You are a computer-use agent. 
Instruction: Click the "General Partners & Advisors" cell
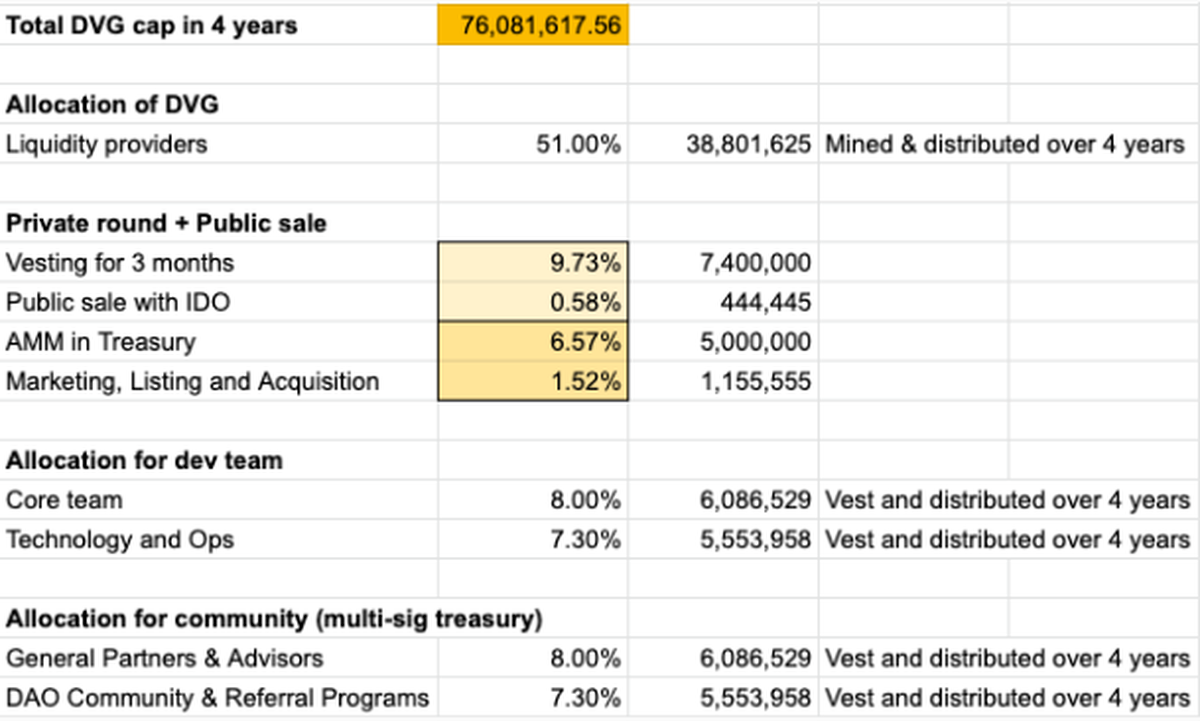tap(165, 659)
